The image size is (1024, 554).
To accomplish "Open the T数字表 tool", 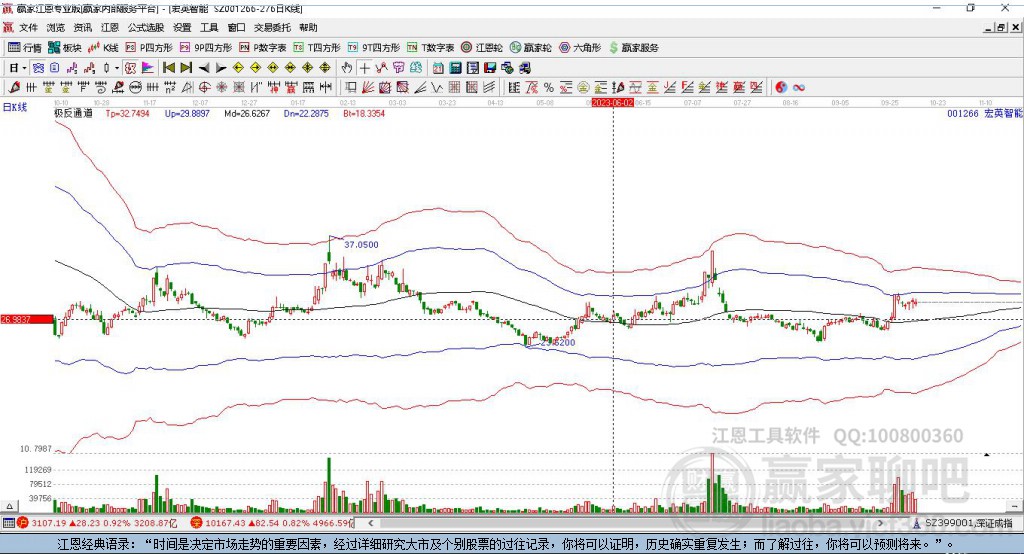I will coord(430,48).
